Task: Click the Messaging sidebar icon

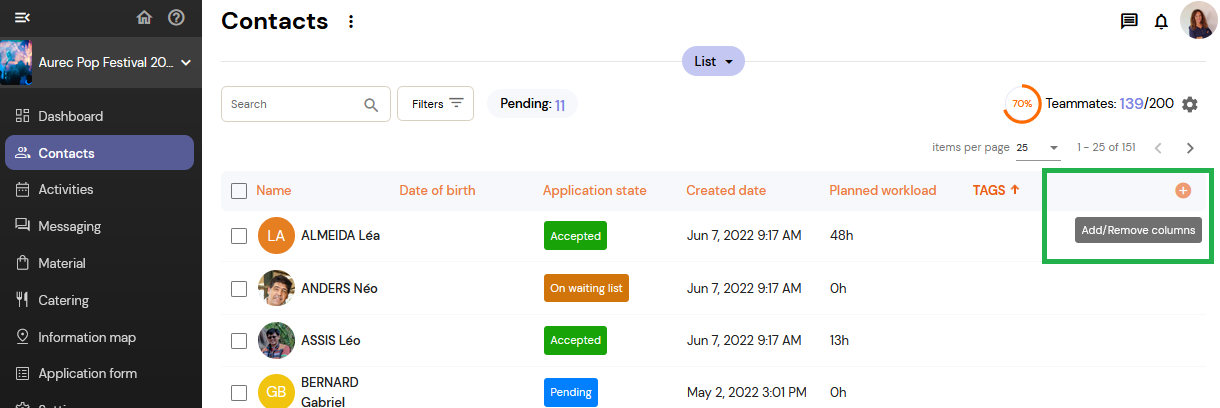Action: (x=22, y=226)
